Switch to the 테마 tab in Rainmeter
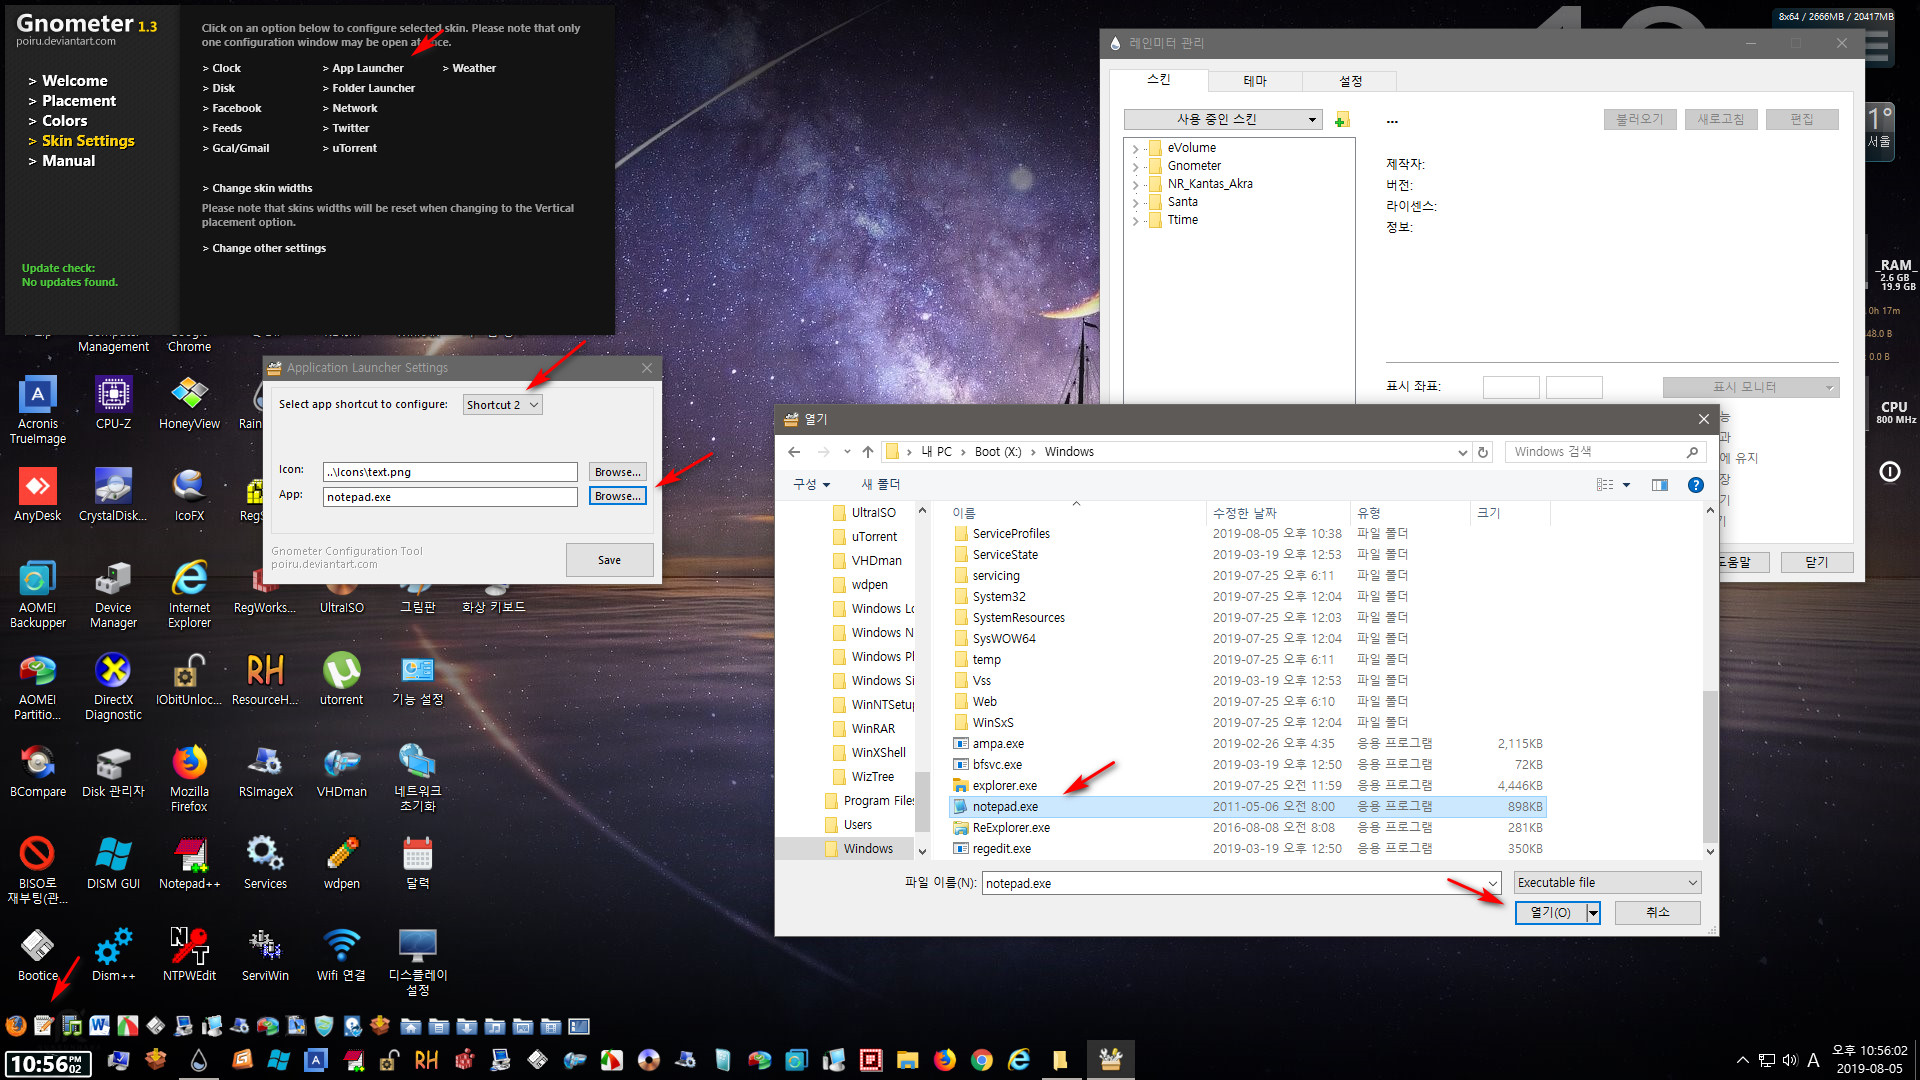Screen dimensions: 1920x1080 1254,81
